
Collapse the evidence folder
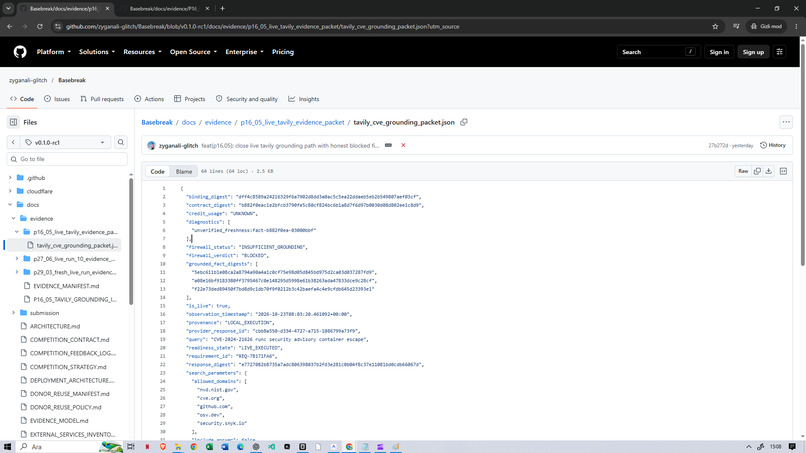pyautogui.click(x=13, y=219)
